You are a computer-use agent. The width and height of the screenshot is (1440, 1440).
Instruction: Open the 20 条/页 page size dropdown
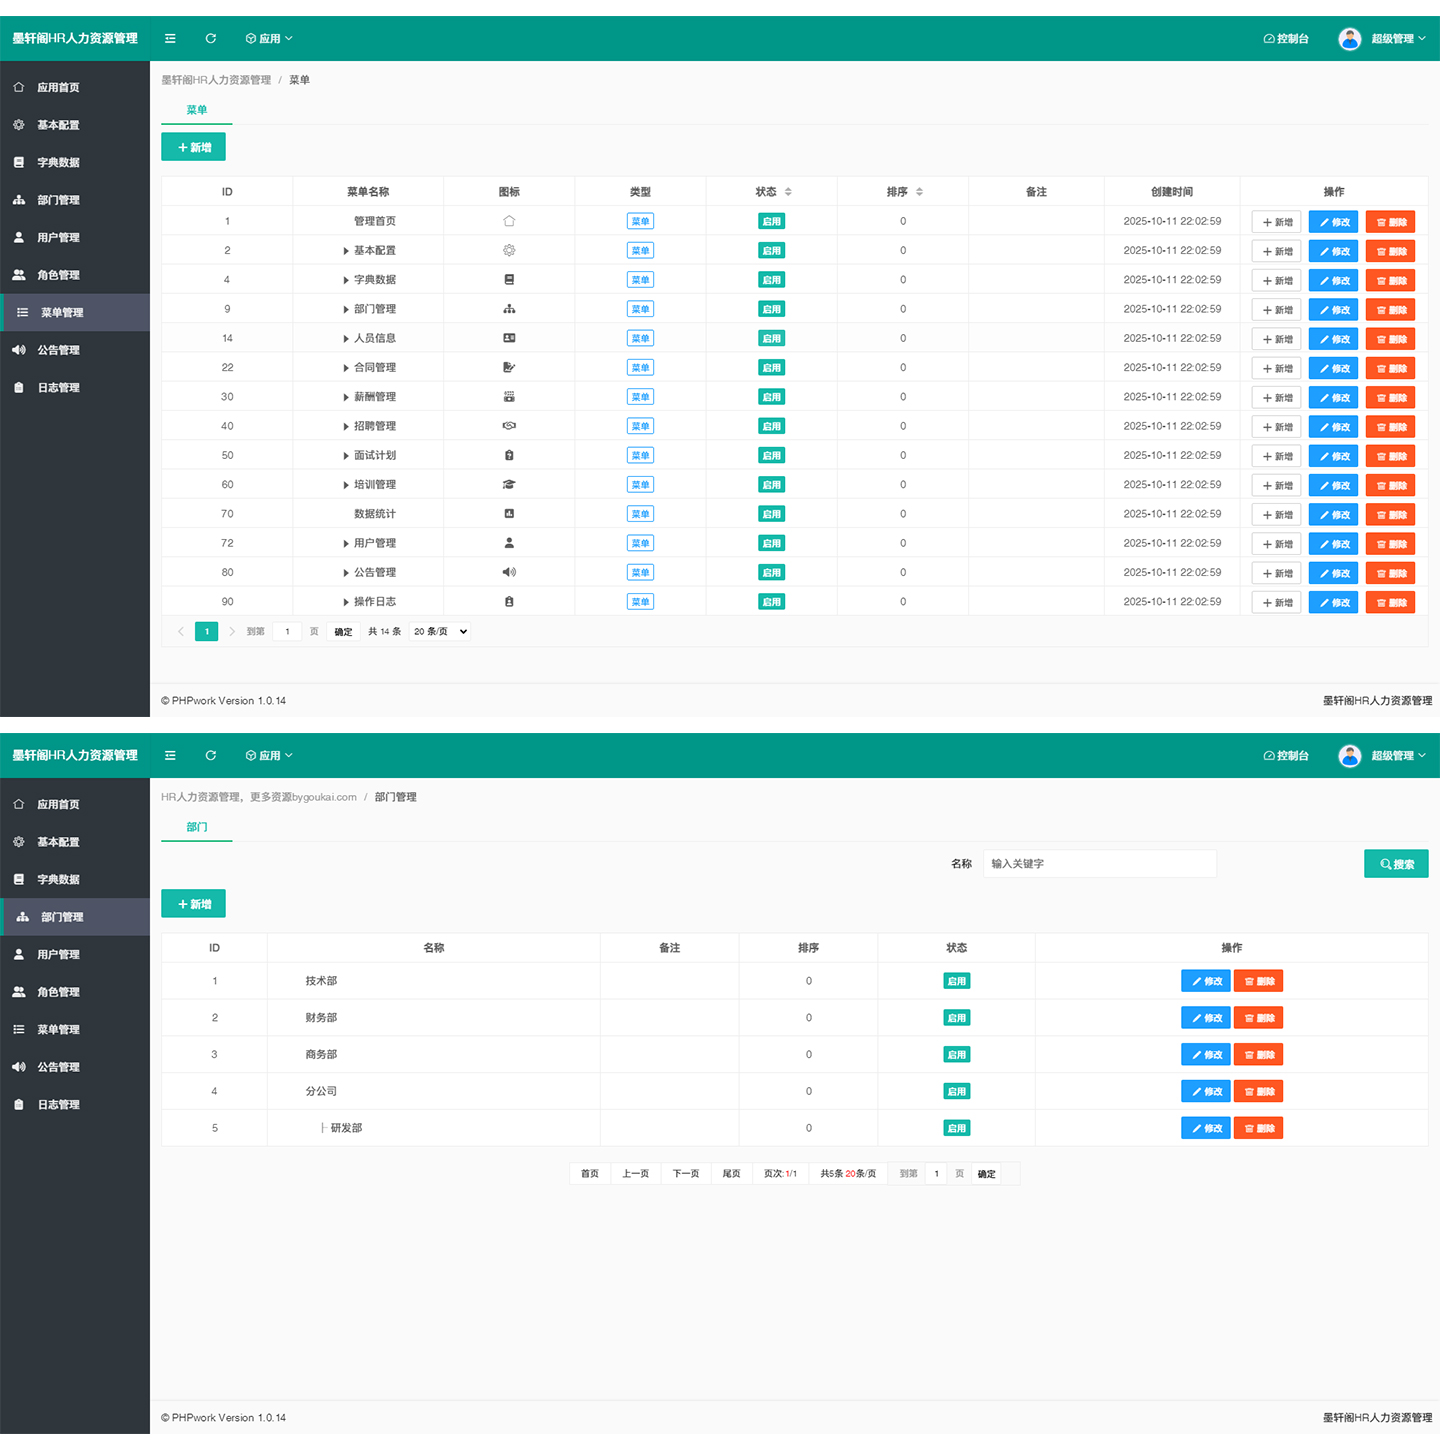[440, 632]
